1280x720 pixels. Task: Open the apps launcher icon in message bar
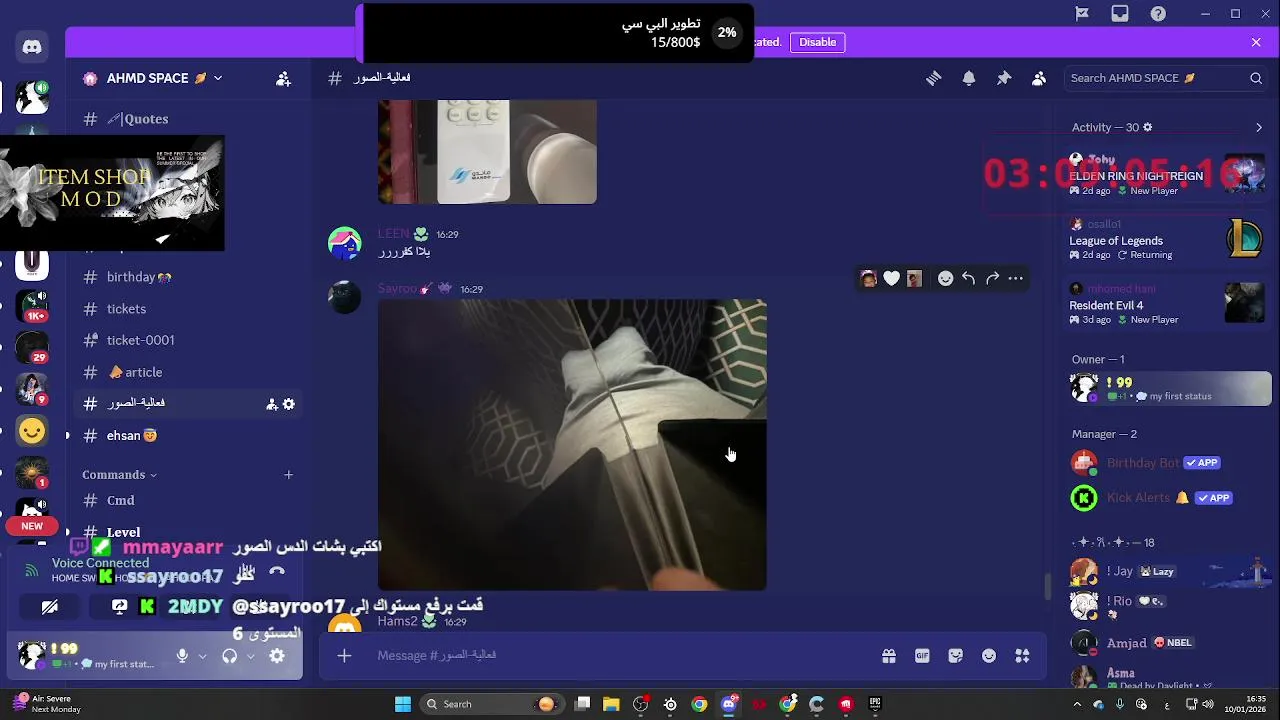tap(1022, 656)
